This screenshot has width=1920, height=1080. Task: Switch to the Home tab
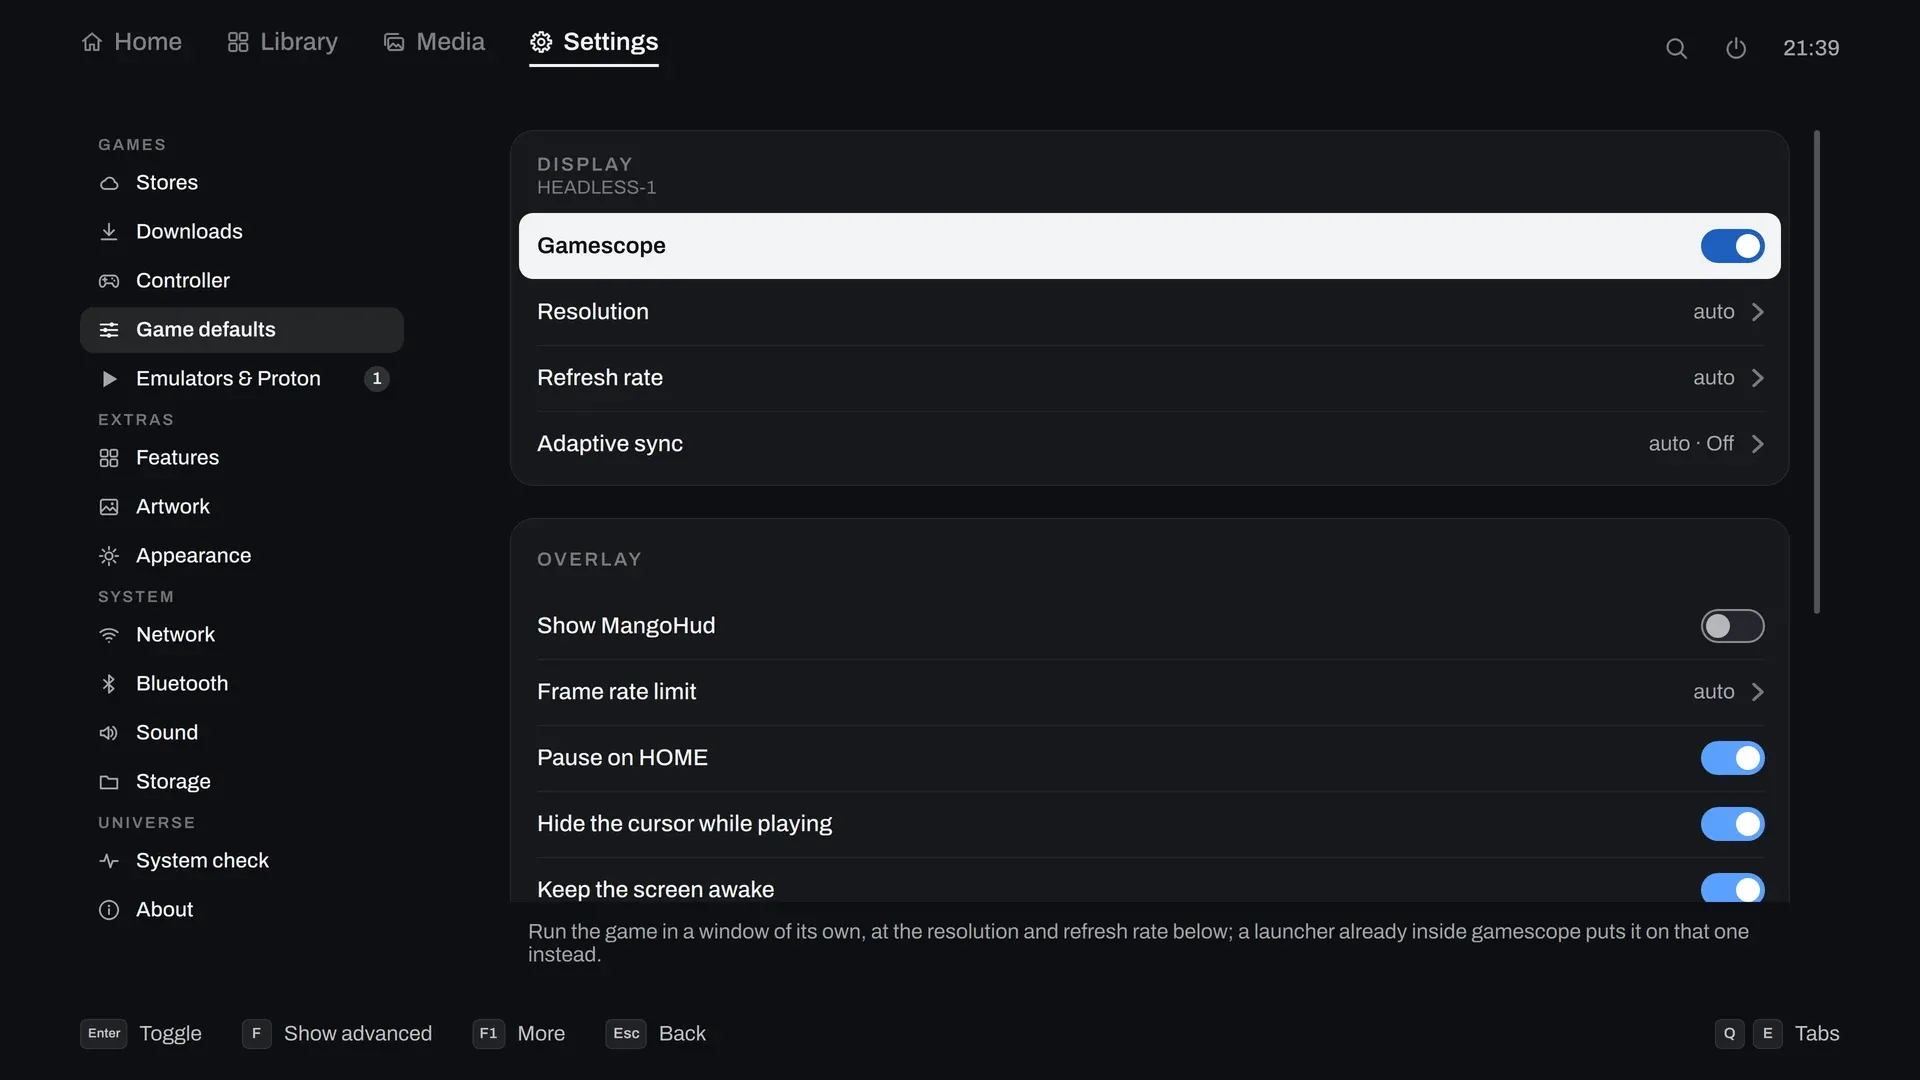(131, 42)
